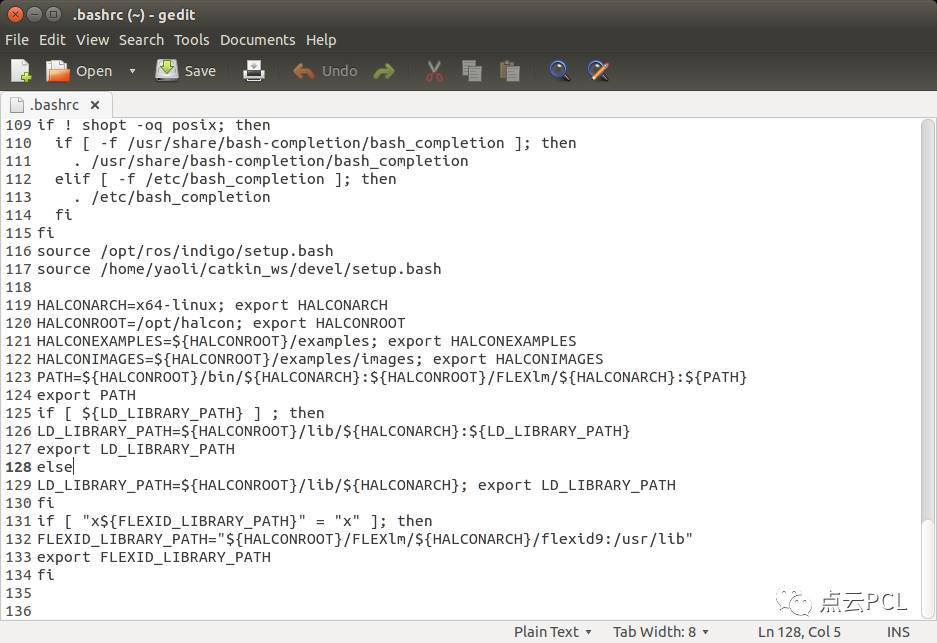Open the Find search tool
The image size is (937, 643).
pos(560,71)
